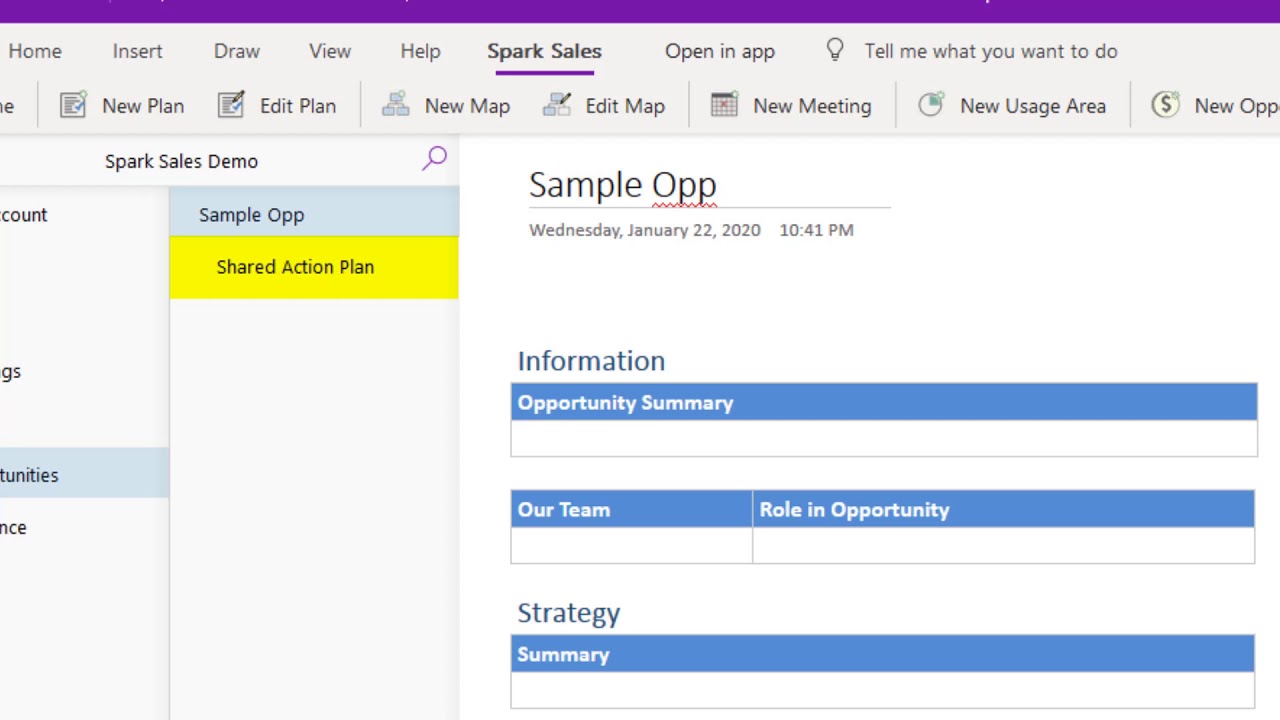Click the New Meeting calendar icon
1280x720 pixels.
pyautogui.click(x=724, y=105)
